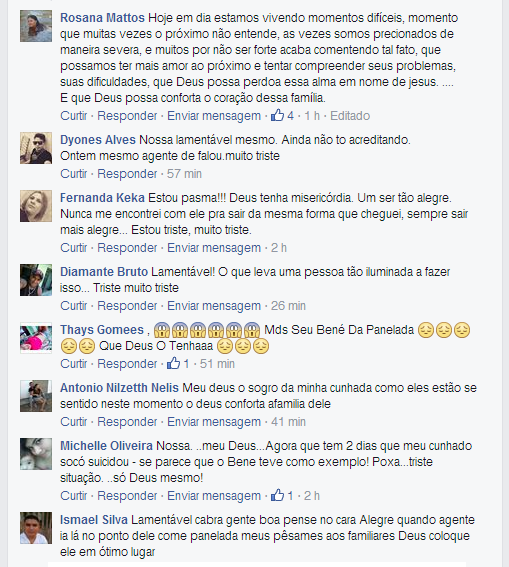Reply to Fernanda Keka's comment via Responder

point(127,248)
